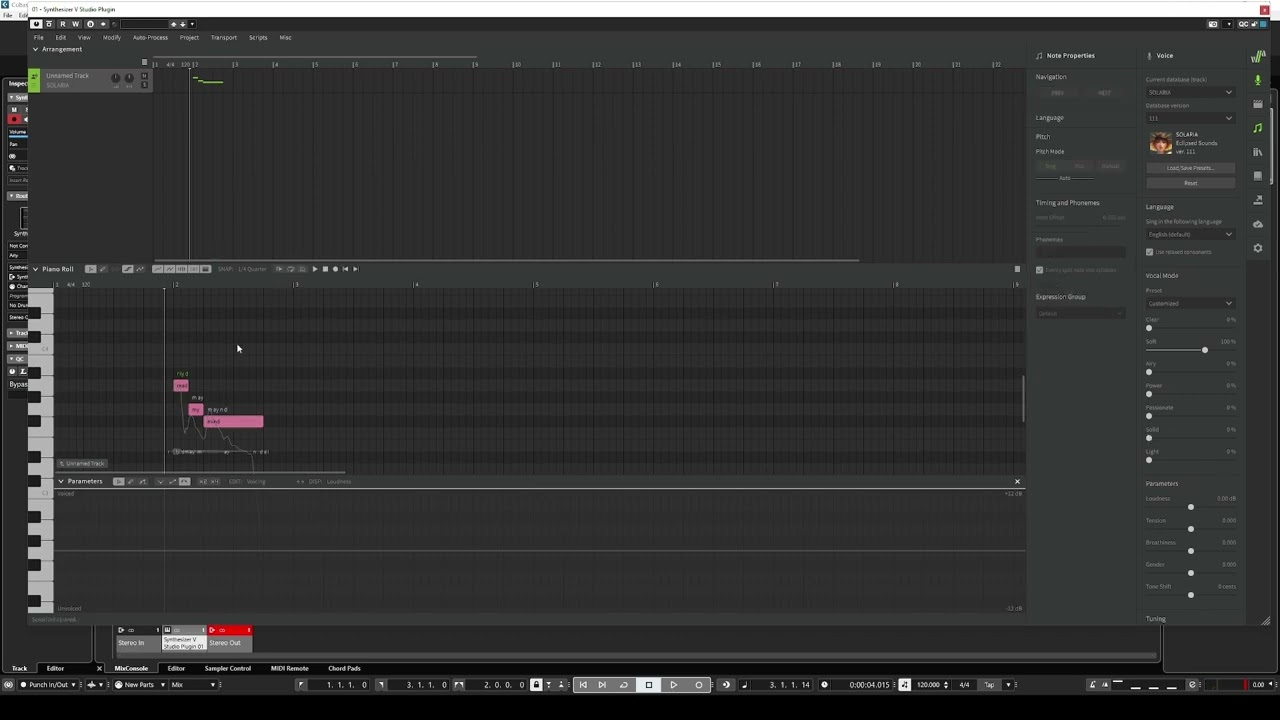This screenshot has width=1280, height=720.
Task: Toggle plugin Read automation R button
Action: (x=63, y=24)
